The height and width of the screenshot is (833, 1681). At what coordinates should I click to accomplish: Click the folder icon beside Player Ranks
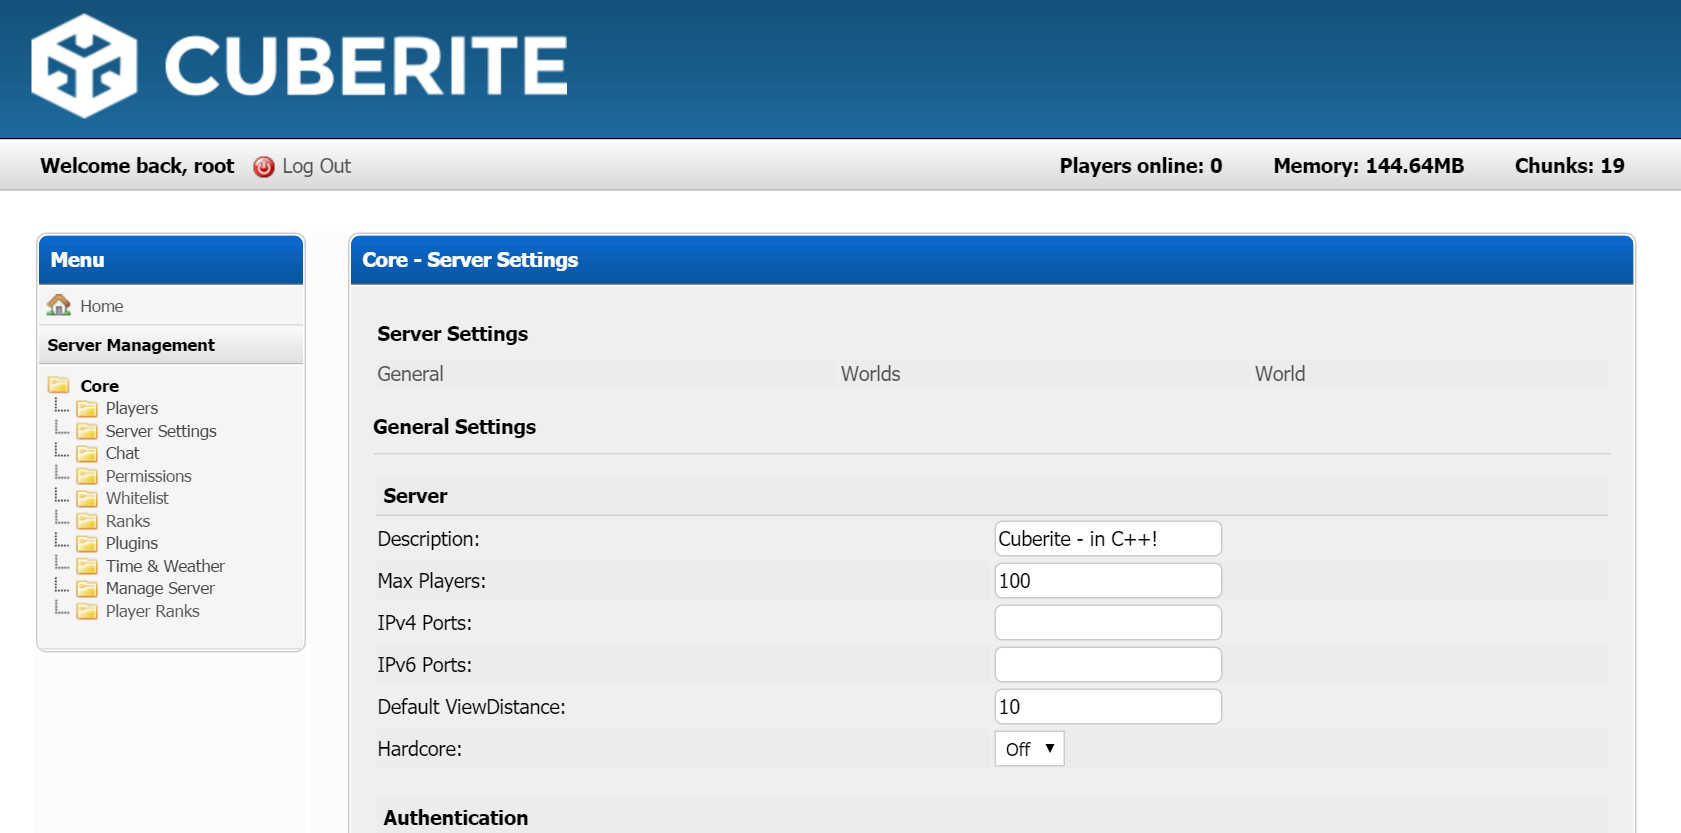coord(87,611)
